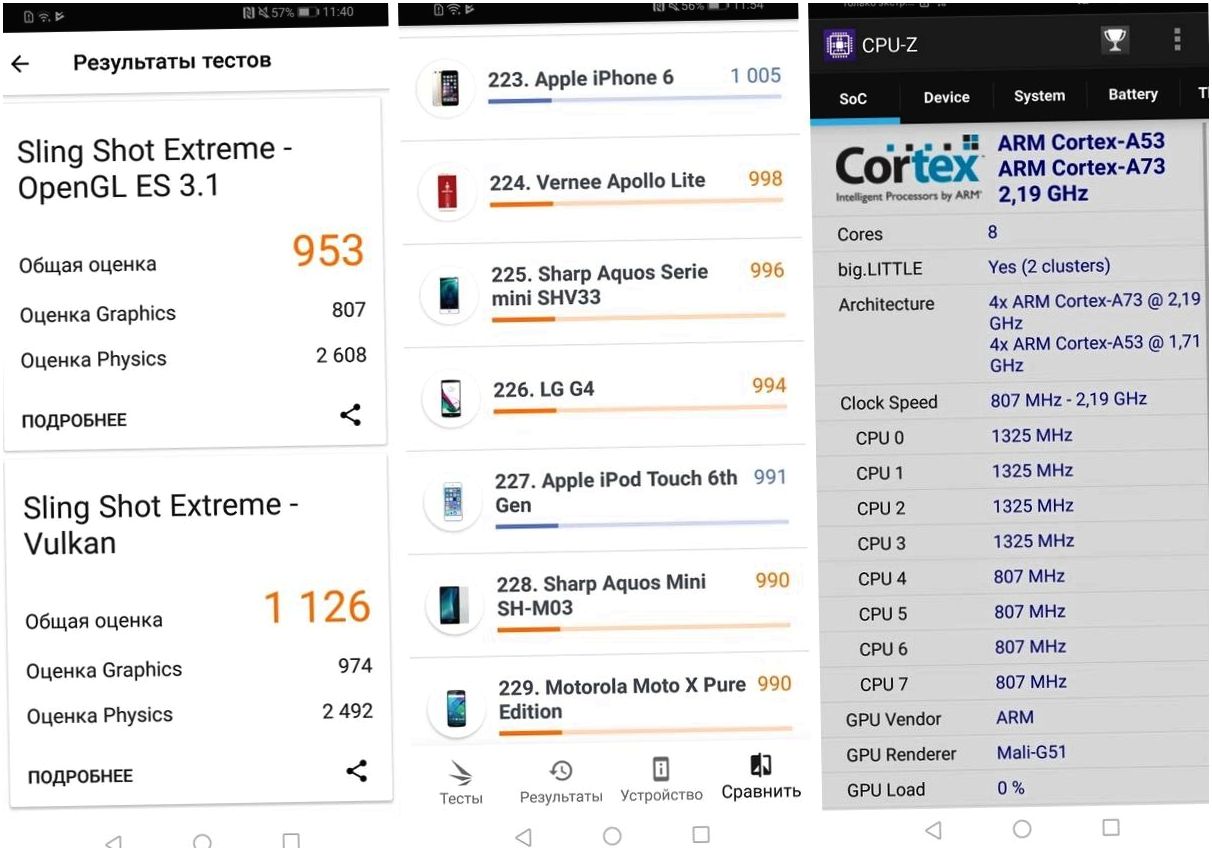Tap the GPU Vendor ARM value
The height and width of the screenshot is (851, 1212).
(x=1015, y=717)
